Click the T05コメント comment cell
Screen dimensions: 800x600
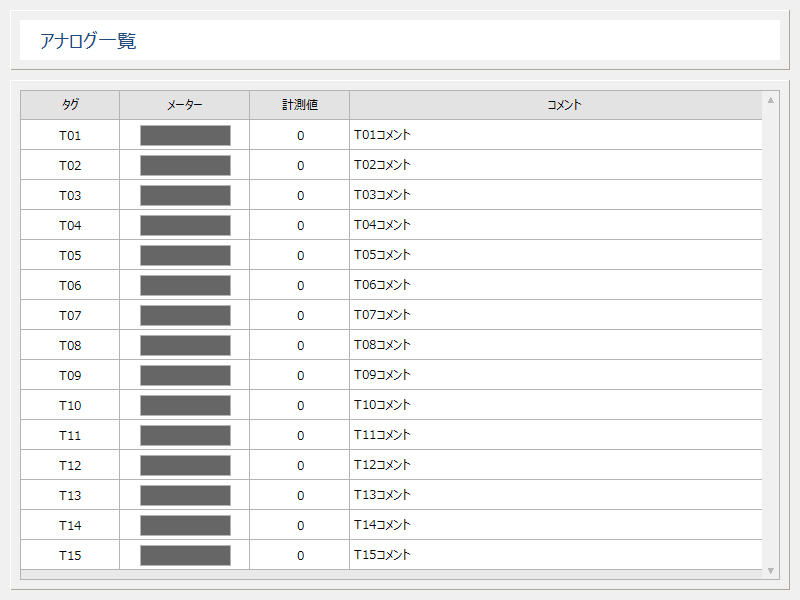556,255
